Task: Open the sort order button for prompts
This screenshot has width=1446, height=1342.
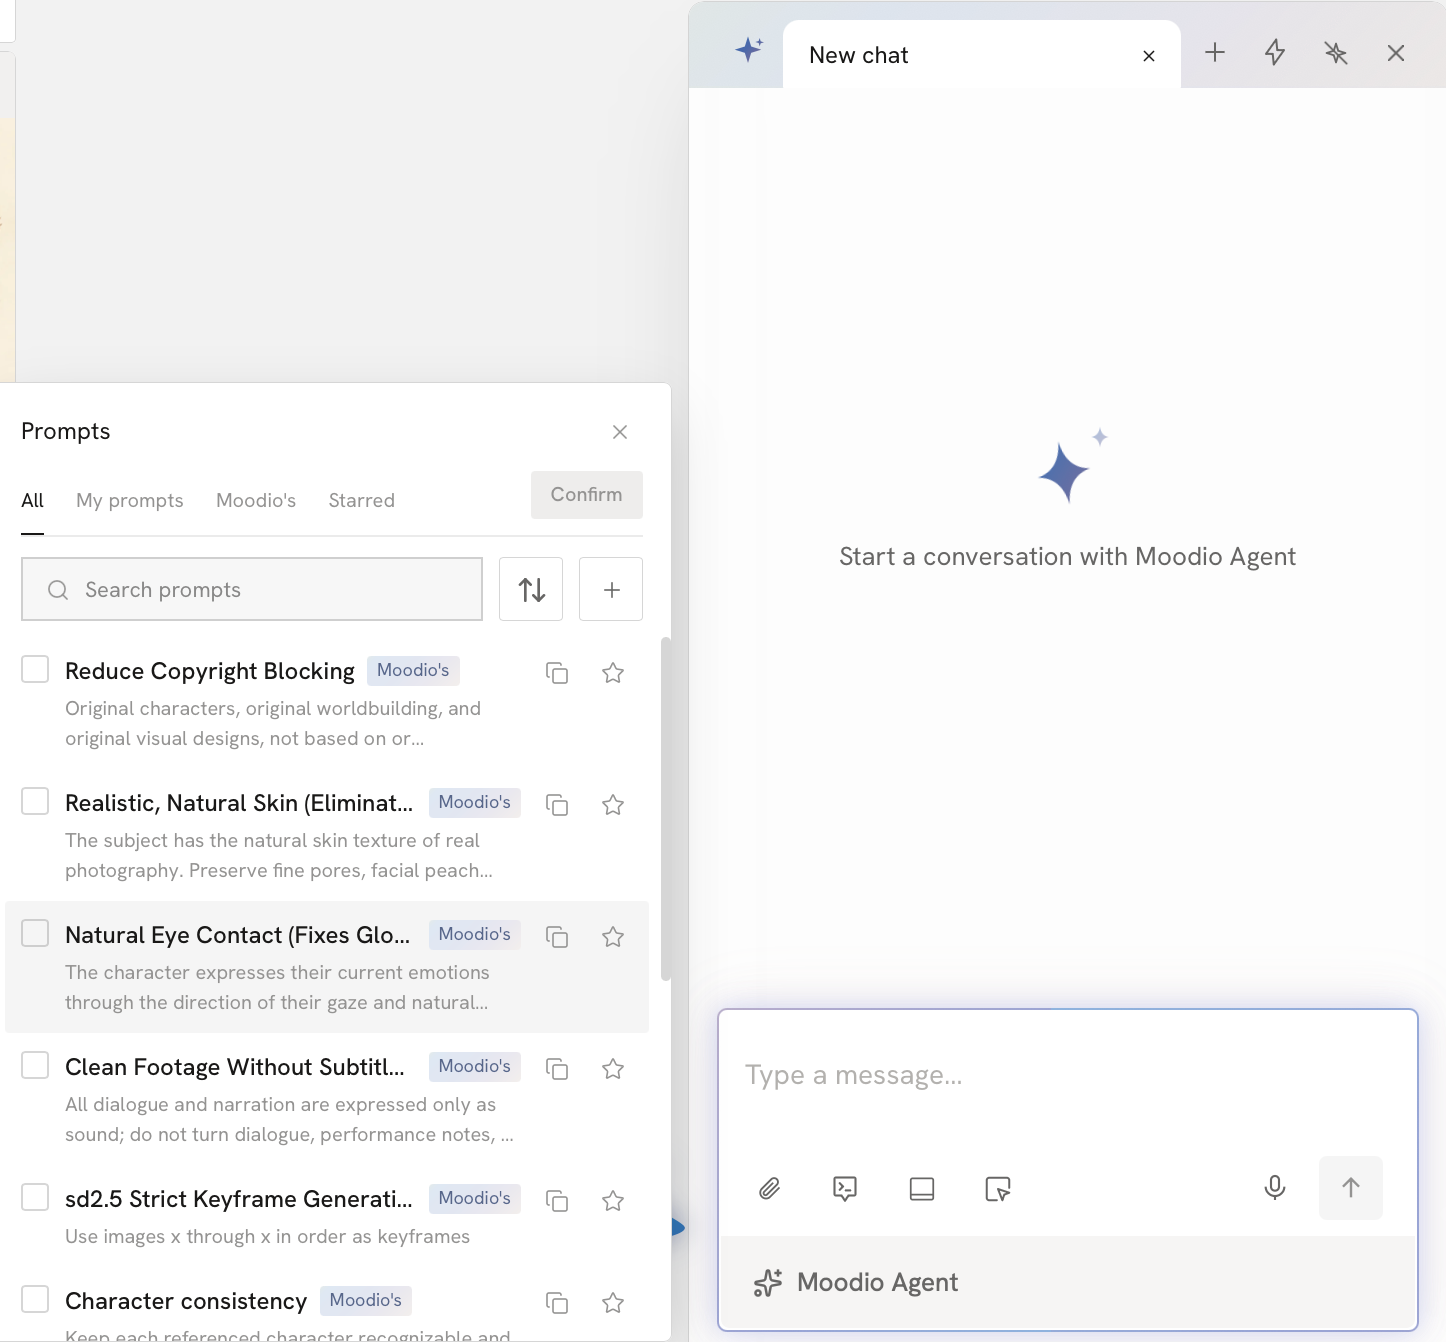Action: [x=531, y=589]
